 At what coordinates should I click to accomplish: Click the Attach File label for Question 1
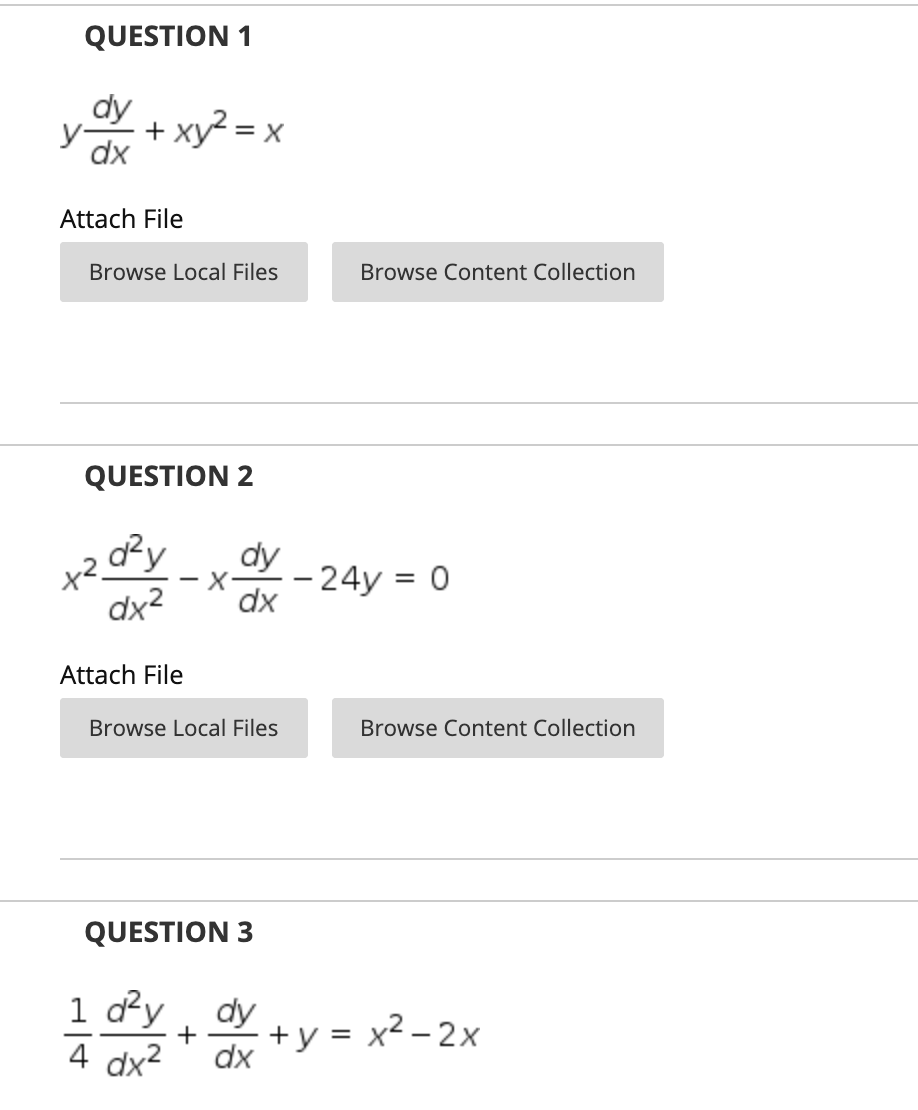click(121, 219)
